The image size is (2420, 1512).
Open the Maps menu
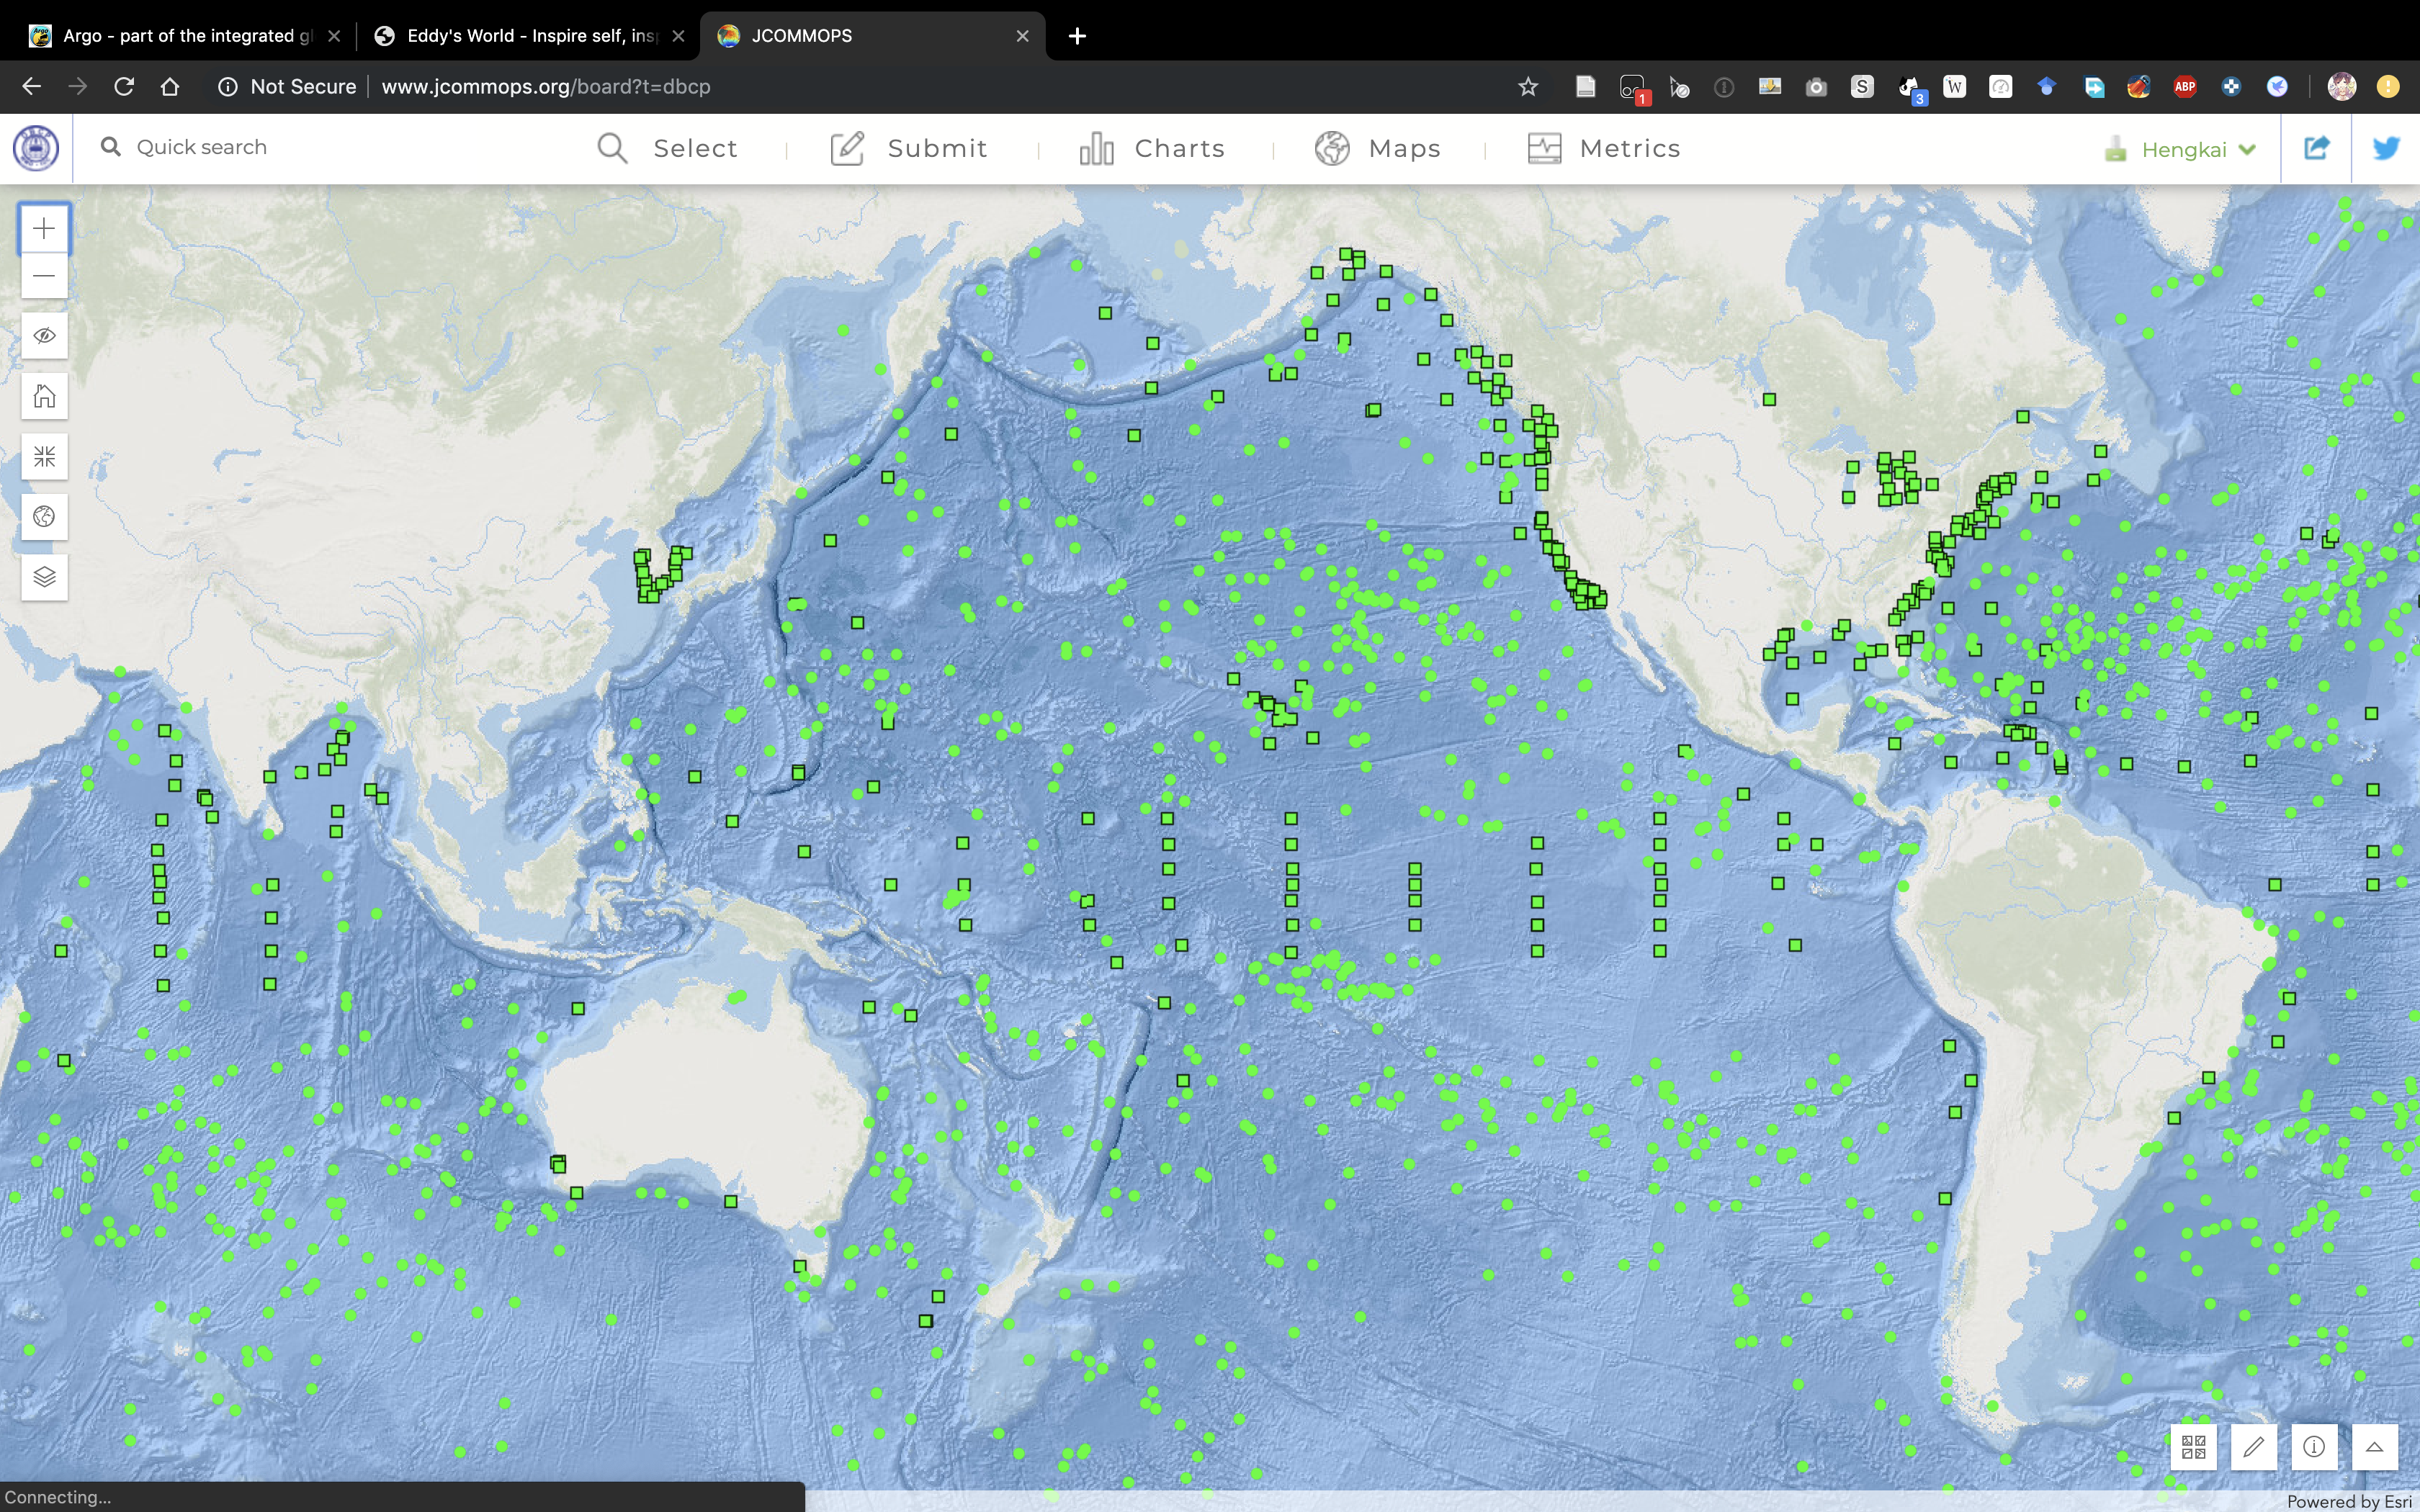[x=1377, y=148]
